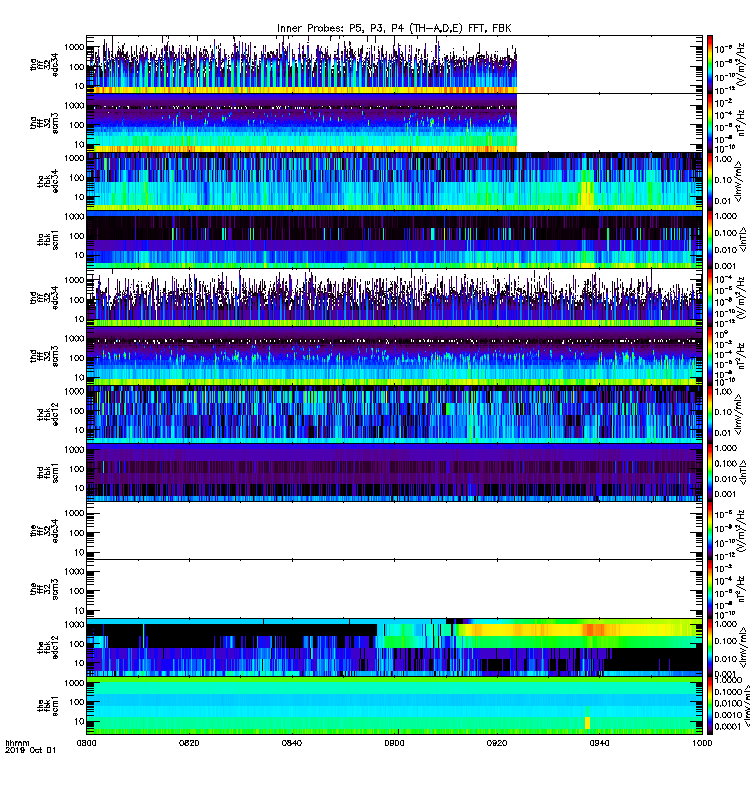
Task: Select the 'the fbk edc12' panel label
Action: pyautogui.click(x=48, y=647)
